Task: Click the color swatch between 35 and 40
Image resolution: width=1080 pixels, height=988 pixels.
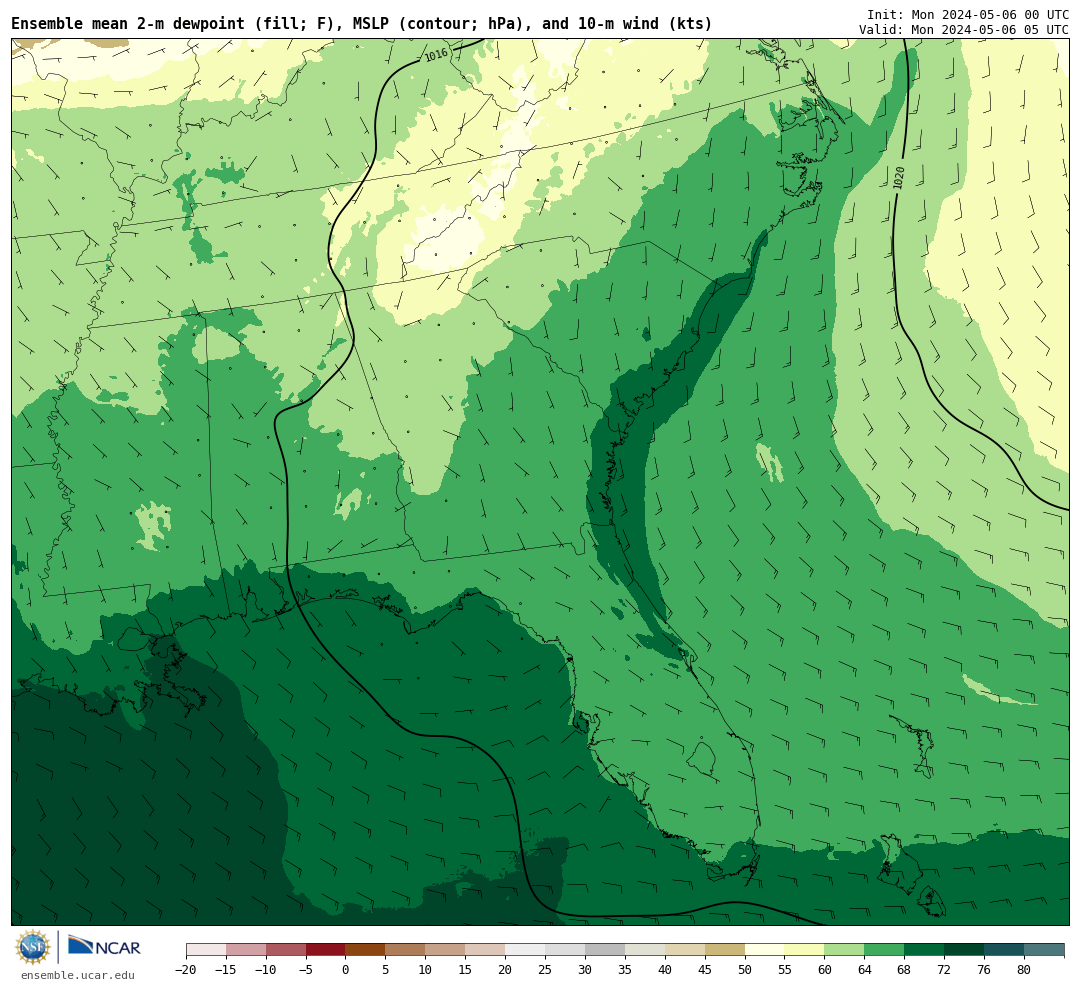Action: [x=645, y=950]
